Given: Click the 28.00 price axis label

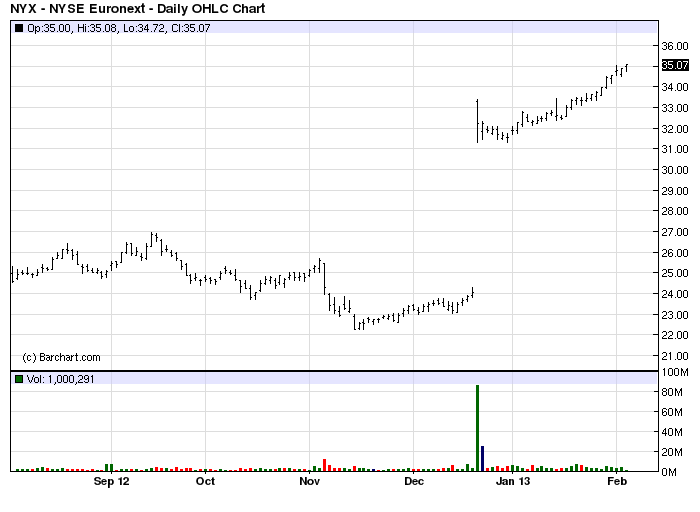Looking at the screenshot, I should [675, 211].
